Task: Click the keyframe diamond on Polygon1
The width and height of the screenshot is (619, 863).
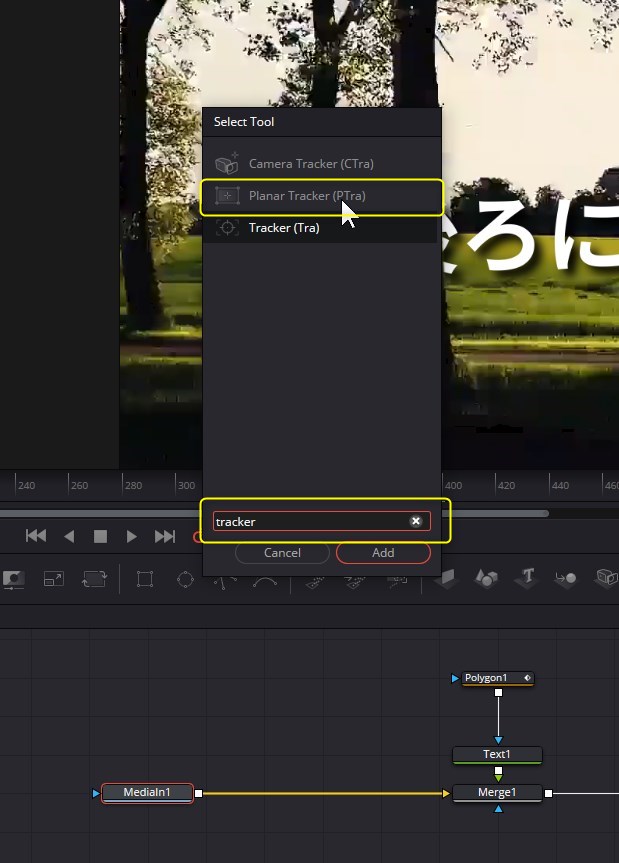Action: (527, 678)
